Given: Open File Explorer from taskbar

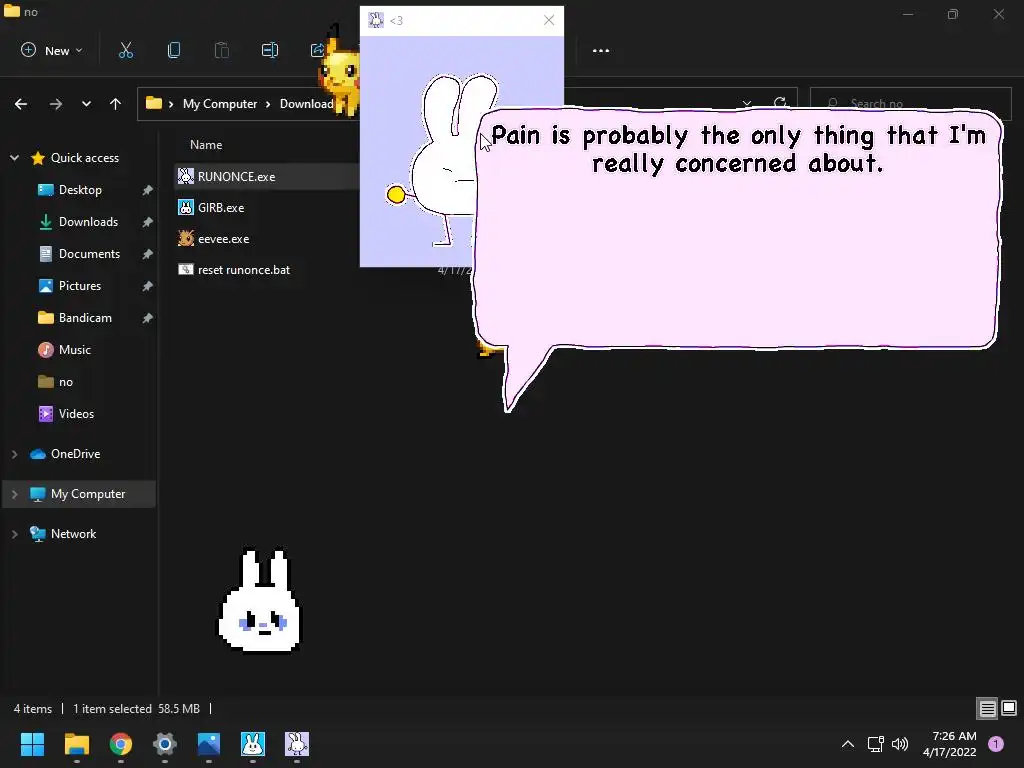Looking at the screenshot, I should 76,744.
